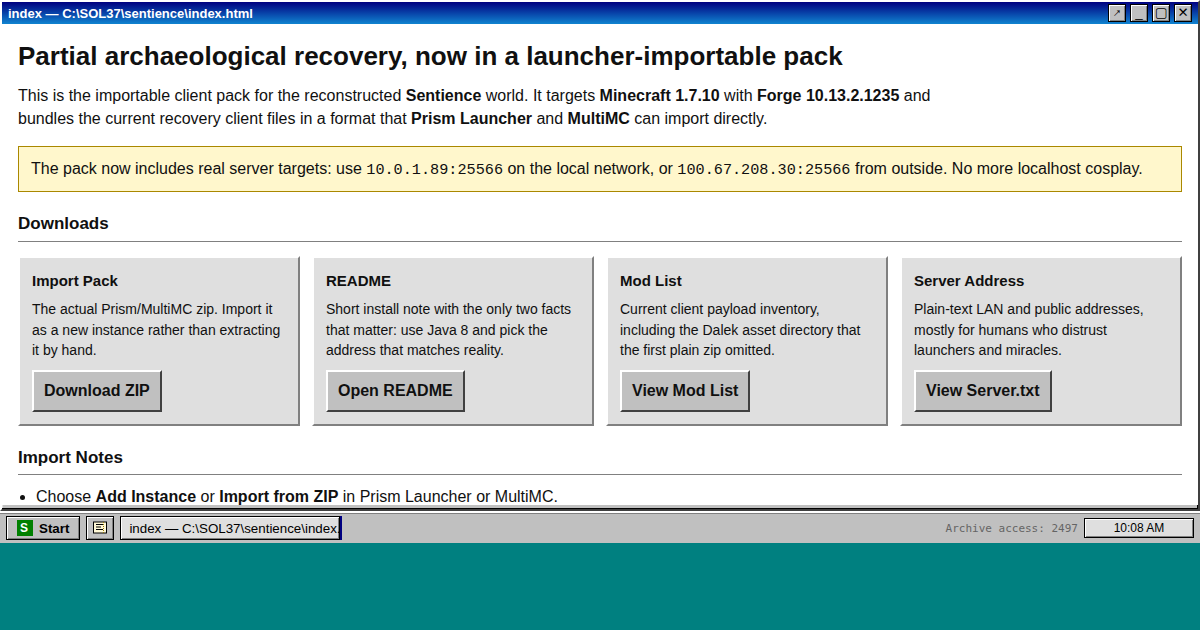Click the Import Notes section heading
The height and width of the screenshot is (630, 1200).
click(x=70, y=457)
